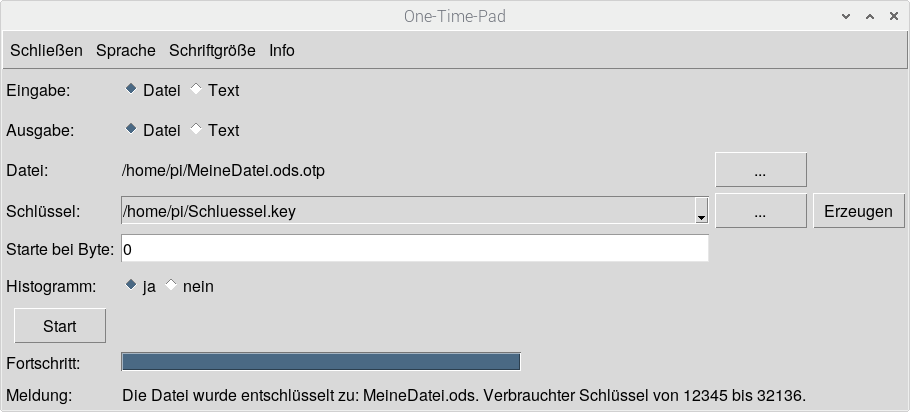This screenshot has height=412, width=910.
Task: Click the window menu arrow in the title bar
Action: 847,16
